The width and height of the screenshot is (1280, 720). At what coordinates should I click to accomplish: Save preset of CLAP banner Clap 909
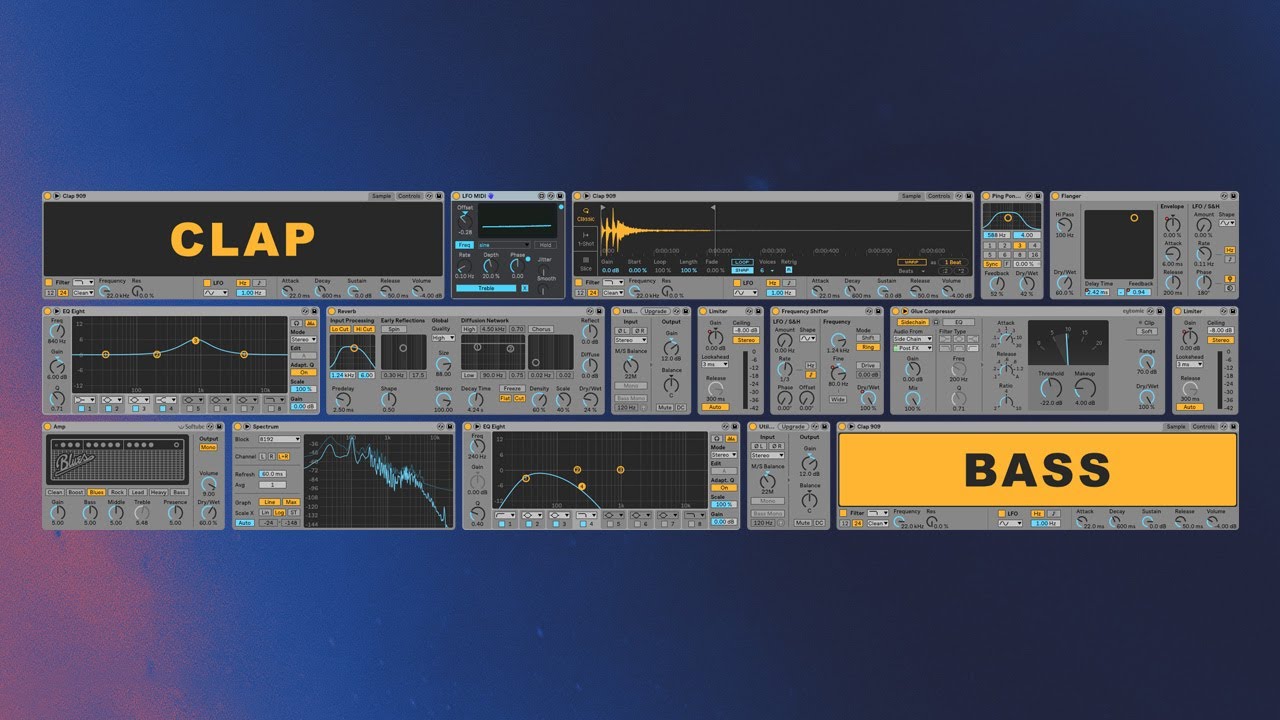(438, 196)
